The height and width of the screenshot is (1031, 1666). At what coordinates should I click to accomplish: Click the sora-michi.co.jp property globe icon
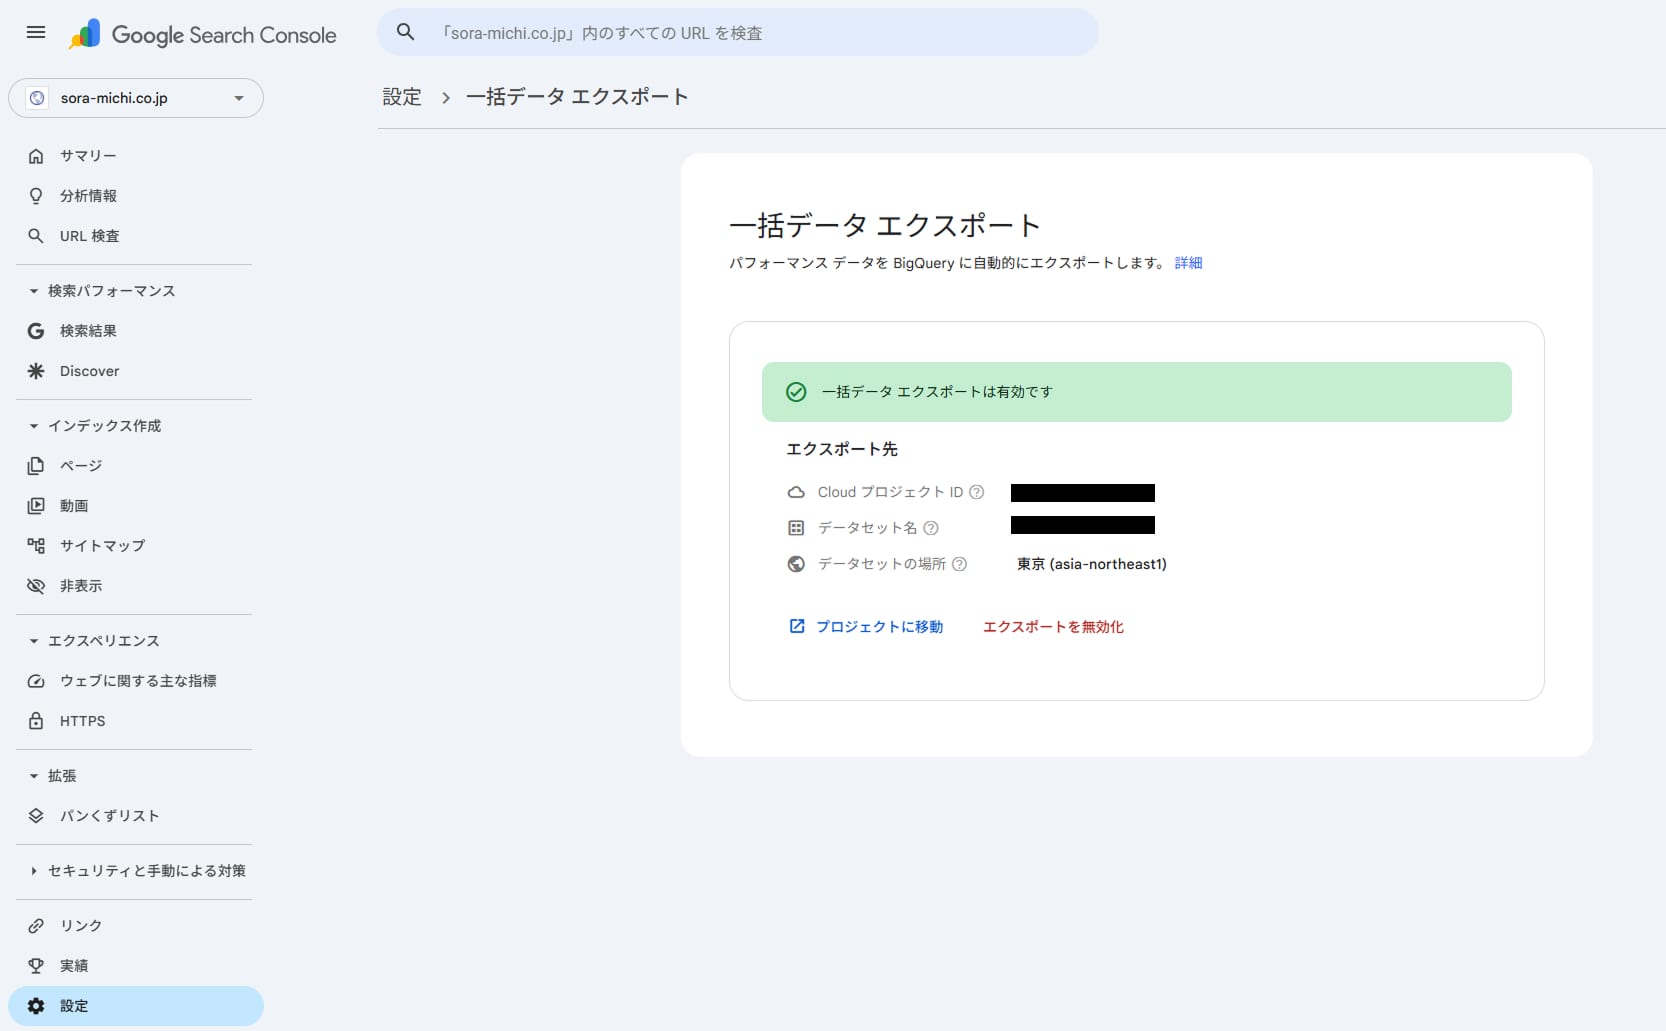tap(37, 98)
